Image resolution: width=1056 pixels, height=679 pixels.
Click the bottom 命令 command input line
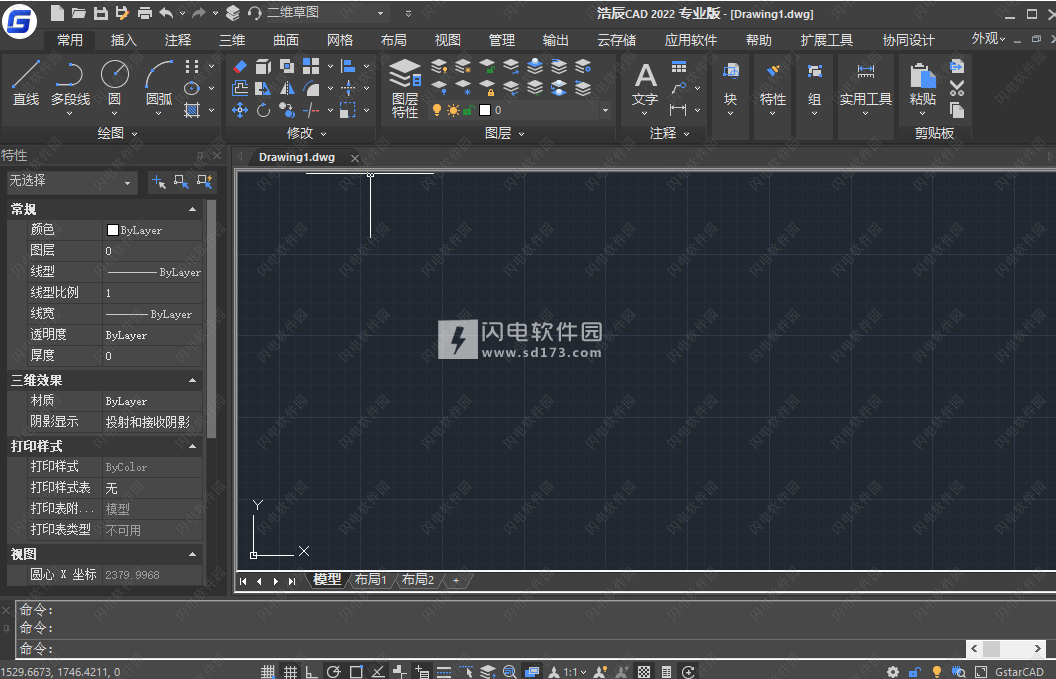[490, 649]
